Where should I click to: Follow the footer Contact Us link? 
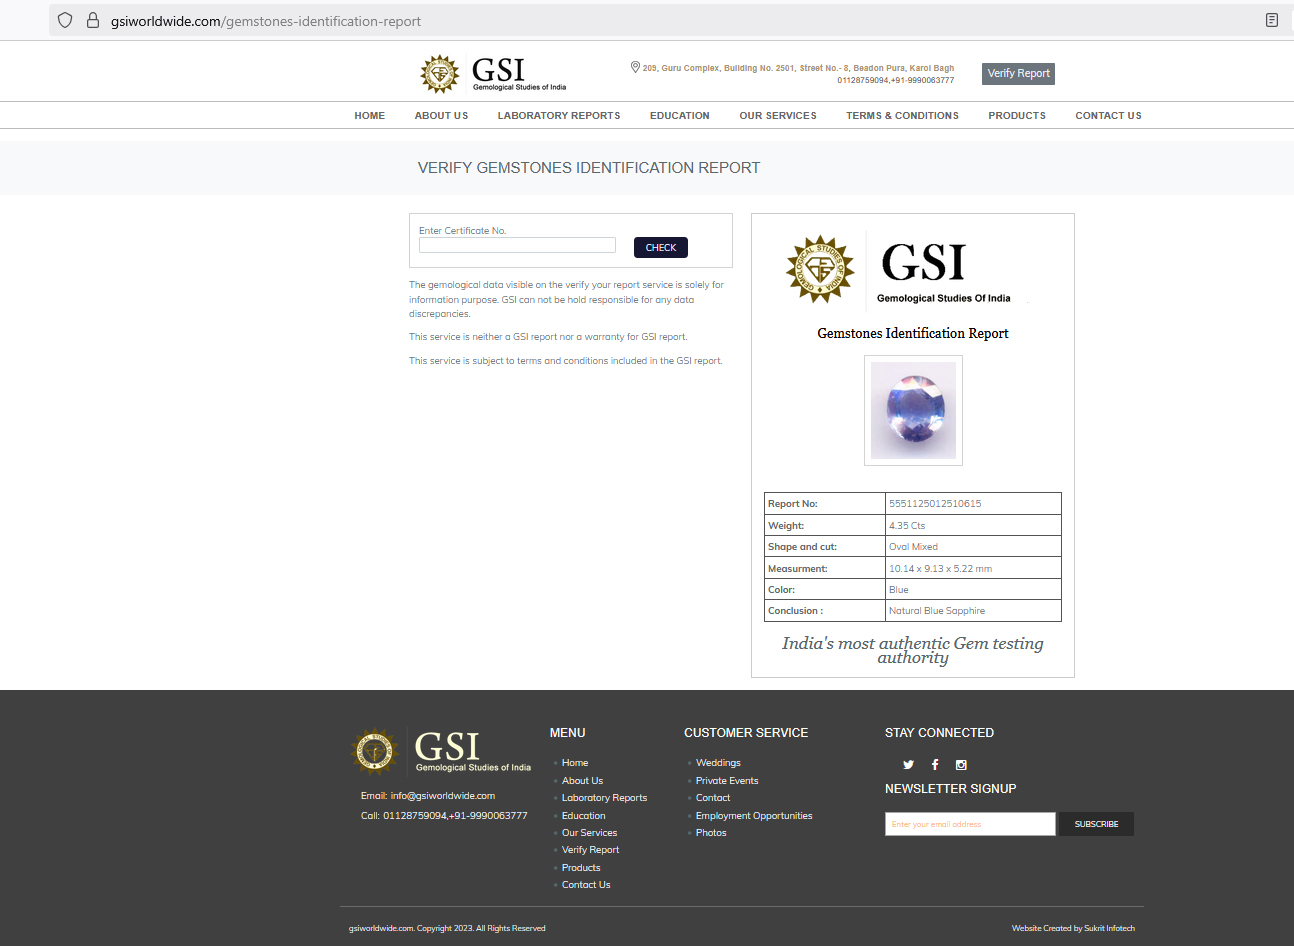click(586, 885)
